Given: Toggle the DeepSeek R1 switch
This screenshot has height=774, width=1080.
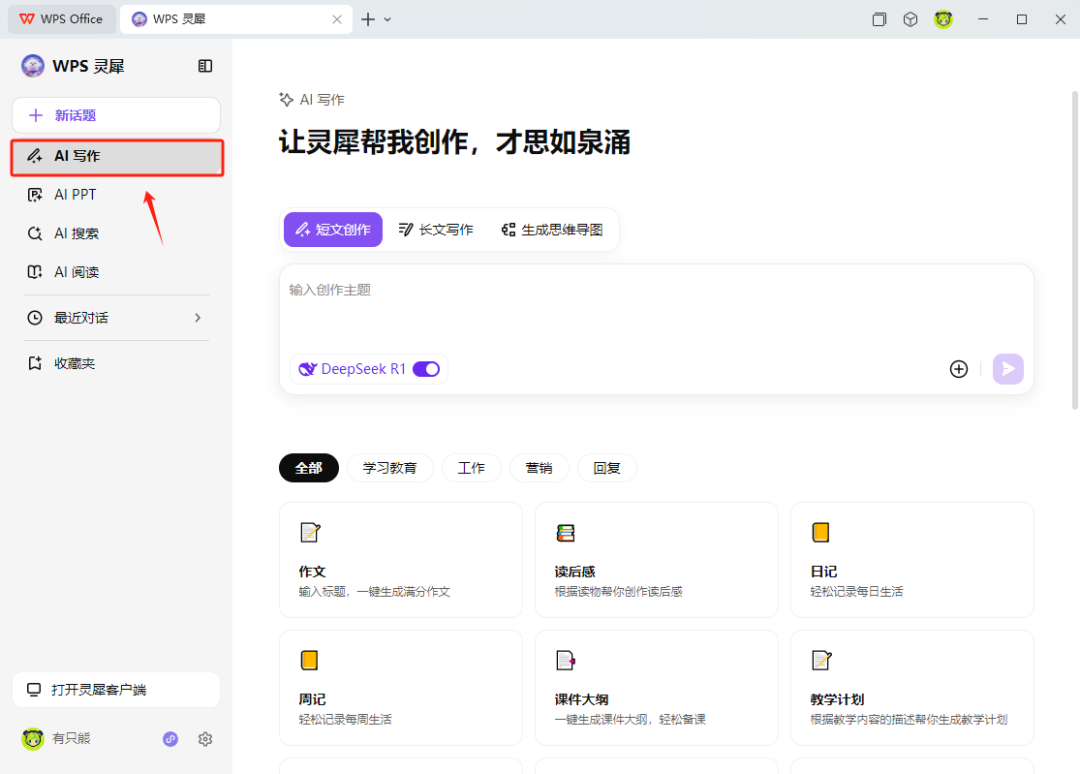Looking at the screenshot, I should tap(426, 369).
